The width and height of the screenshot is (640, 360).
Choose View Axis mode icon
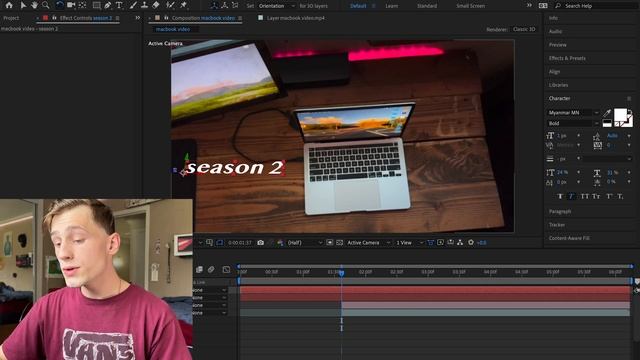235,5
